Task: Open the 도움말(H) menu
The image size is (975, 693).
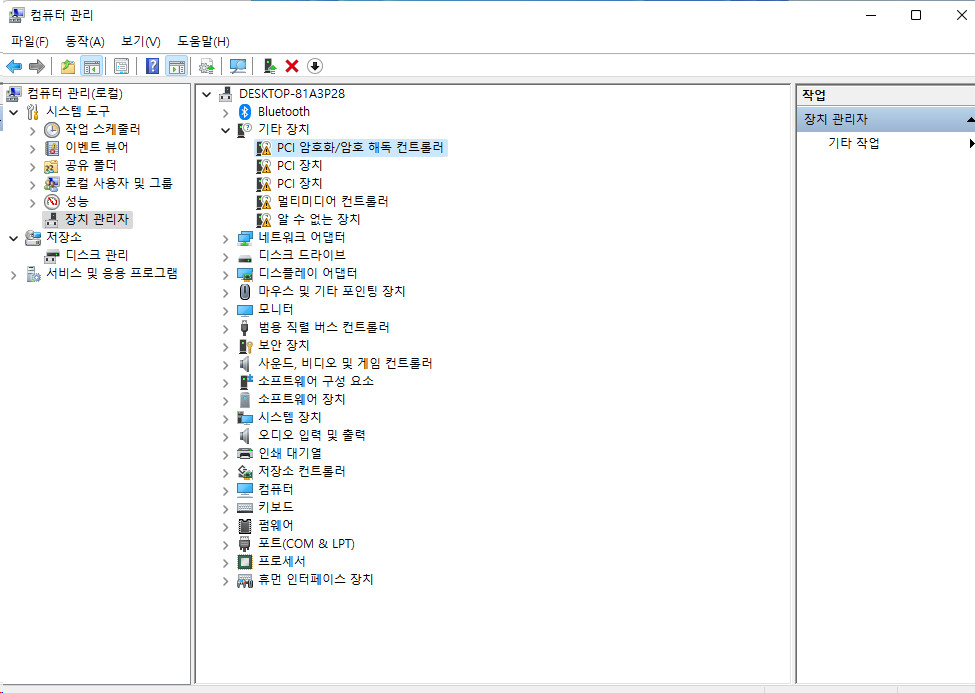Action: [x=203, y=42]
